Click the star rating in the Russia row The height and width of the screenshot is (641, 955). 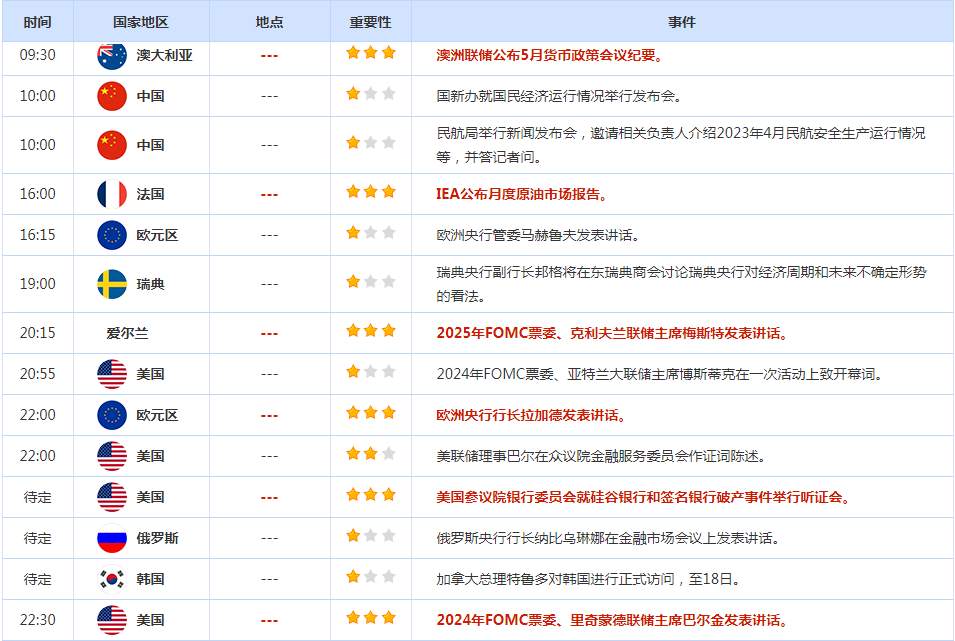pyautogui.click(x=371, y=536)
